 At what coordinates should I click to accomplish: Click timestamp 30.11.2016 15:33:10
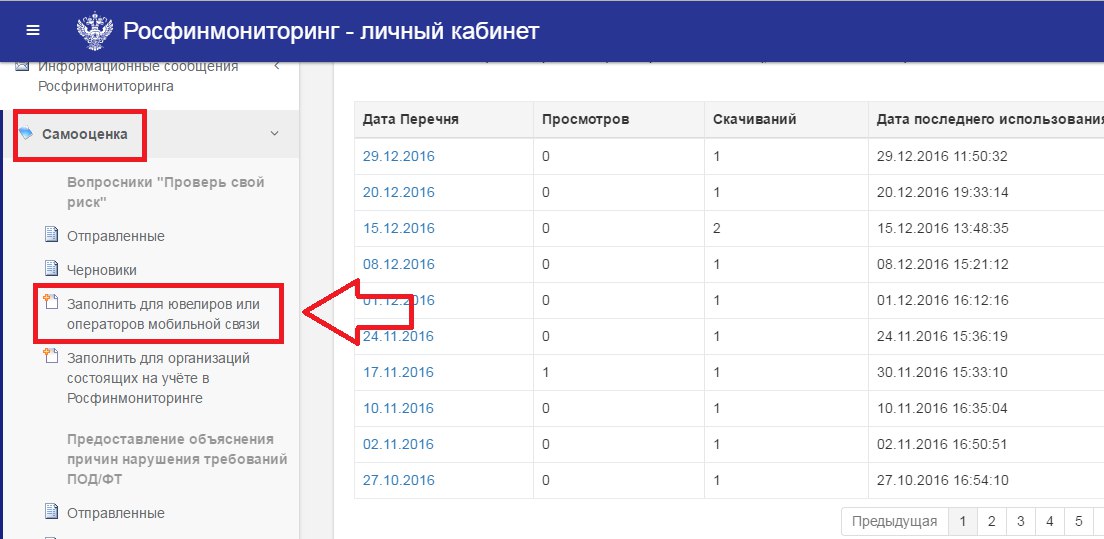(942, 372)
